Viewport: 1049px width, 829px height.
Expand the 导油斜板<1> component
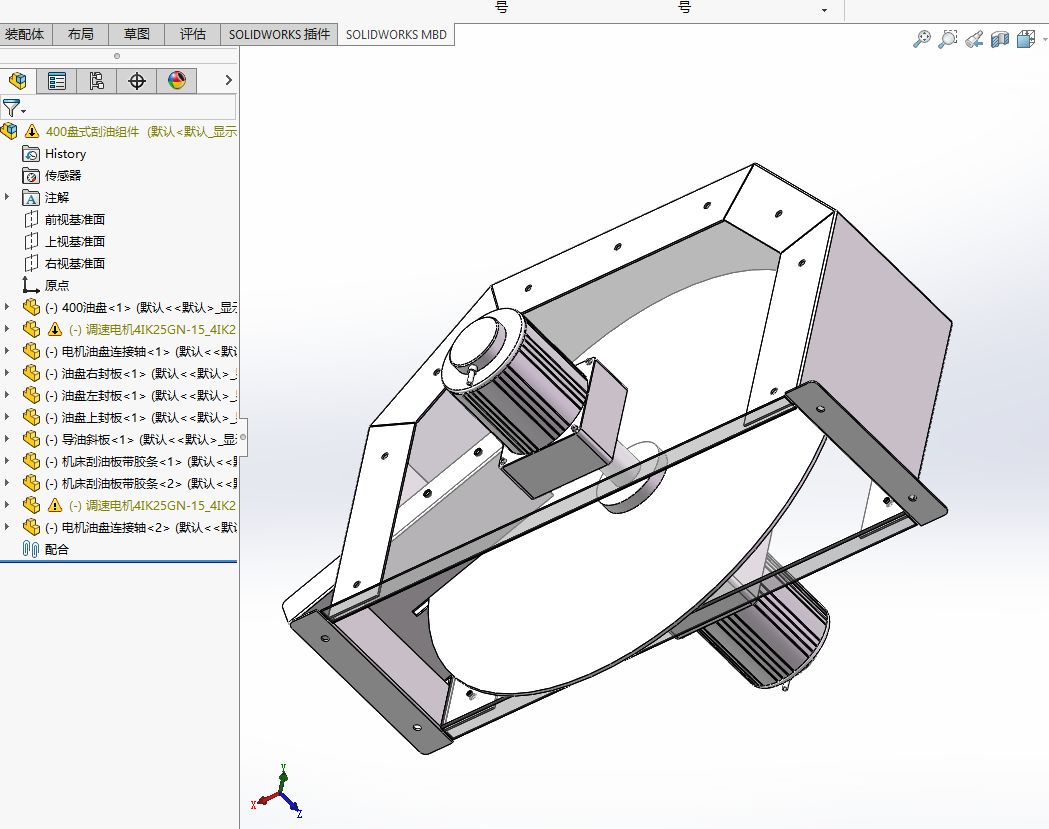pos(7,440)
